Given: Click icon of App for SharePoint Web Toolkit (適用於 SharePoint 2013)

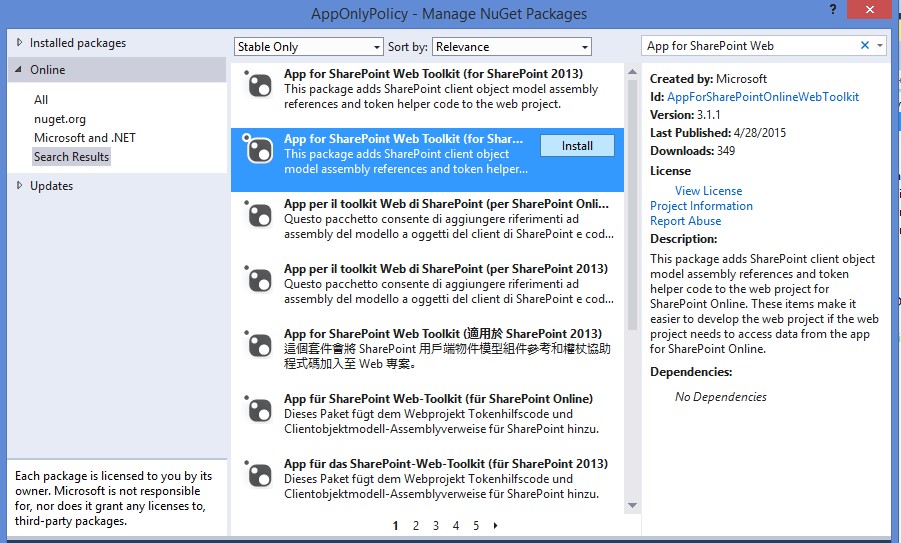Looking at the screenshot, I should pyautogui.click(x=259, y=345).
